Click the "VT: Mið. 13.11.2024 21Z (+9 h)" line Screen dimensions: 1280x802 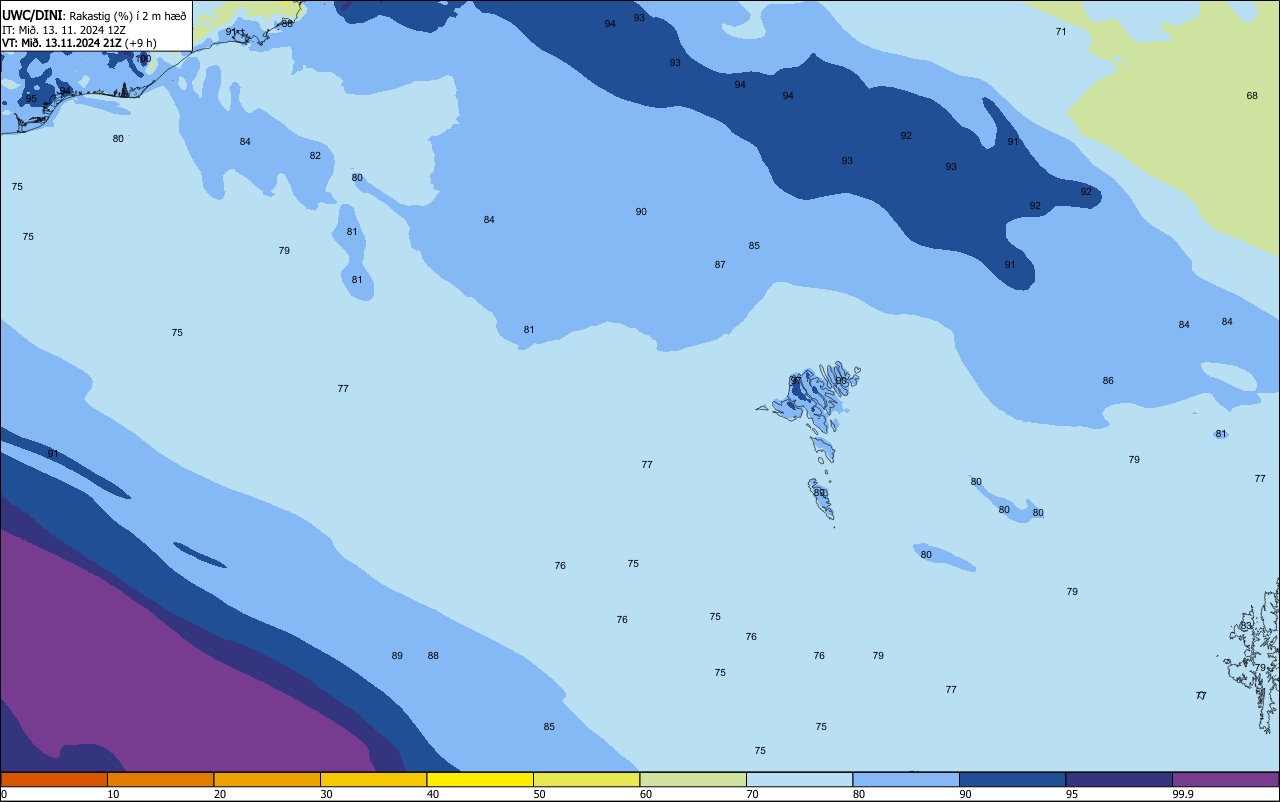pyautogui.click(x=79, y=43)
